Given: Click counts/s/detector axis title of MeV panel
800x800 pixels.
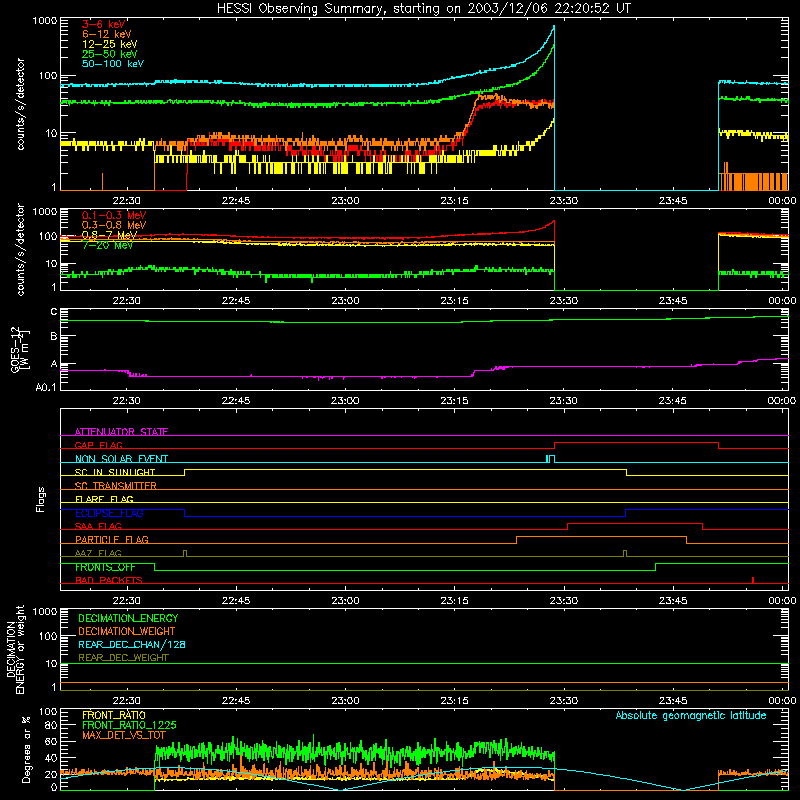Looking at the screenshot, I should point(20,249).
